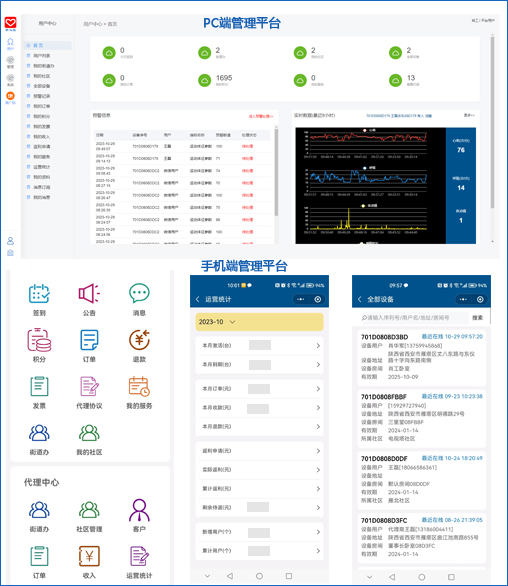Open the 退款 refund yen icon
Viewport: 508px width, 586px height.
(139, 340)
